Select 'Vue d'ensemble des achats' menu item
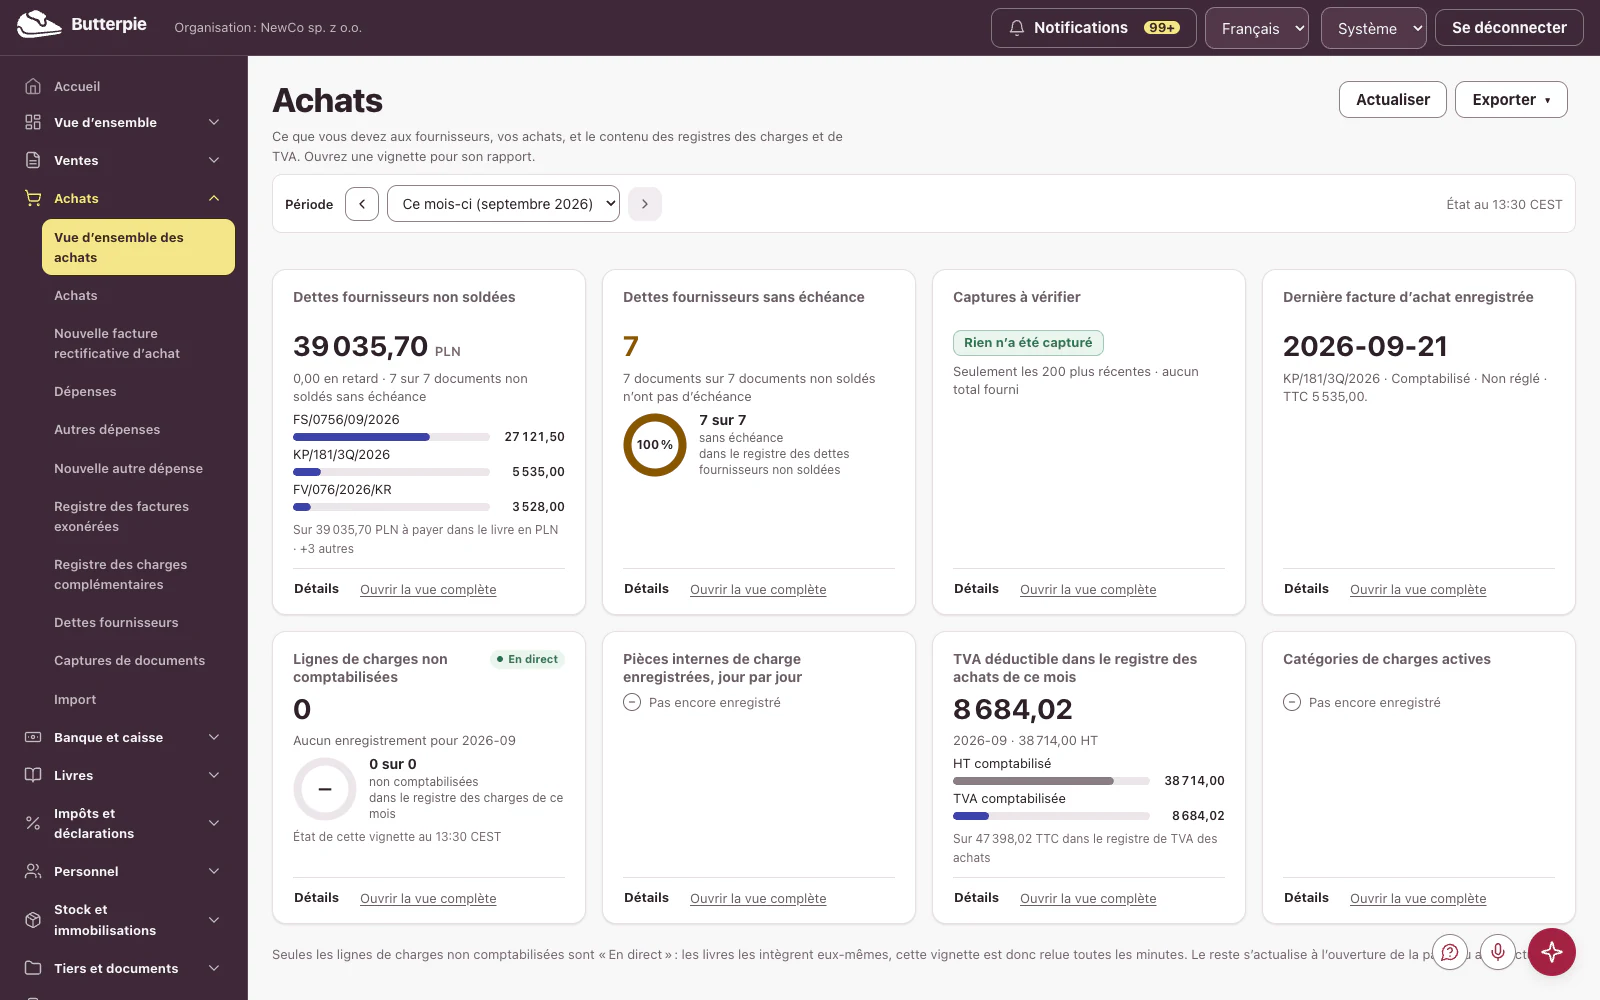 138,247
